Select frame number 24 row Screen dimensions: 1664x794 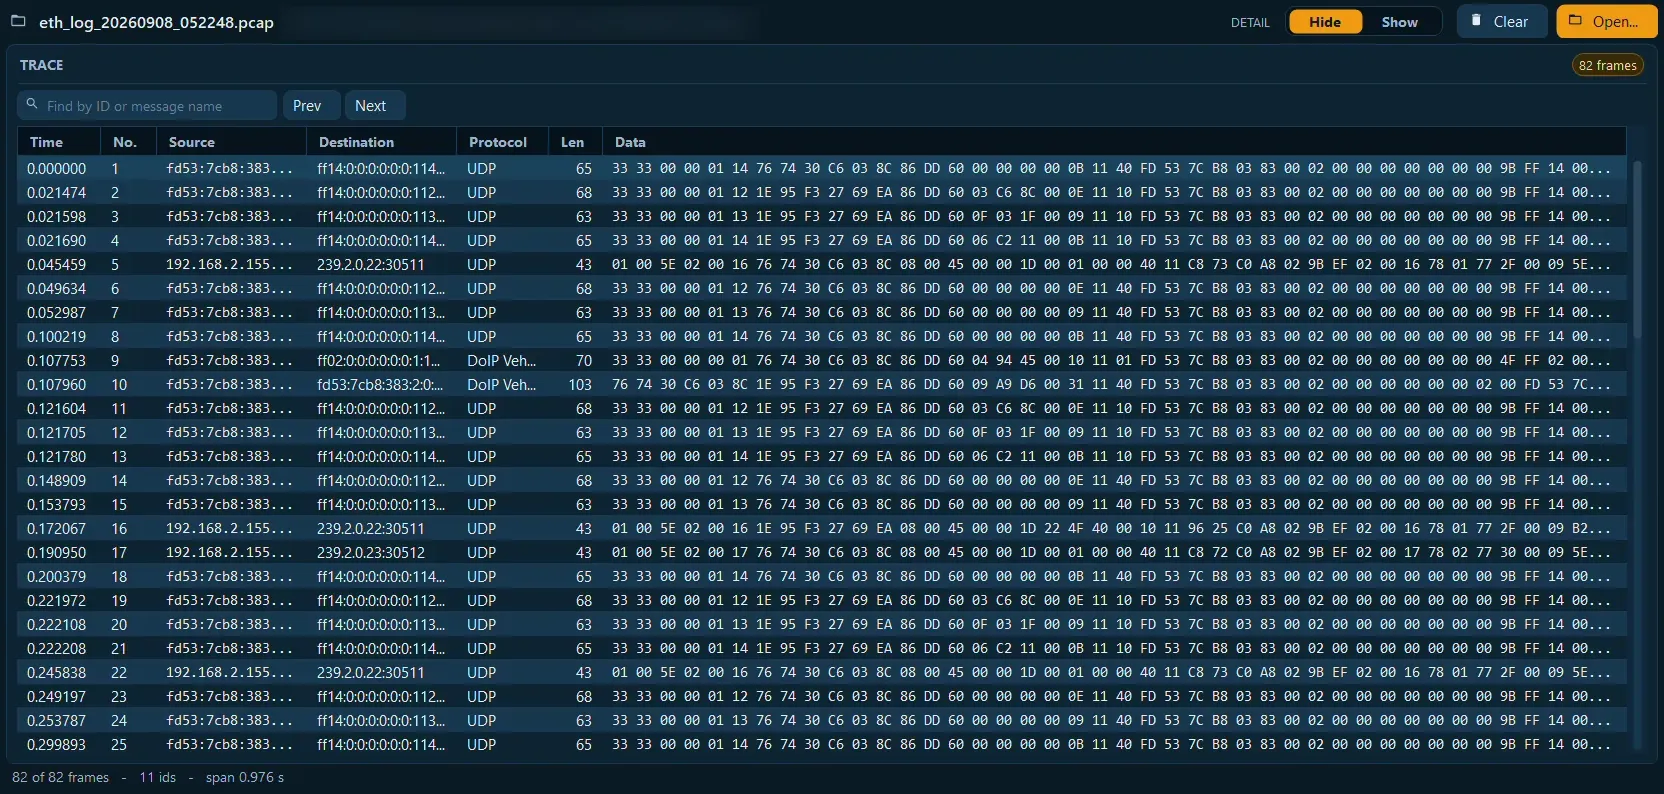click(822, 720)
